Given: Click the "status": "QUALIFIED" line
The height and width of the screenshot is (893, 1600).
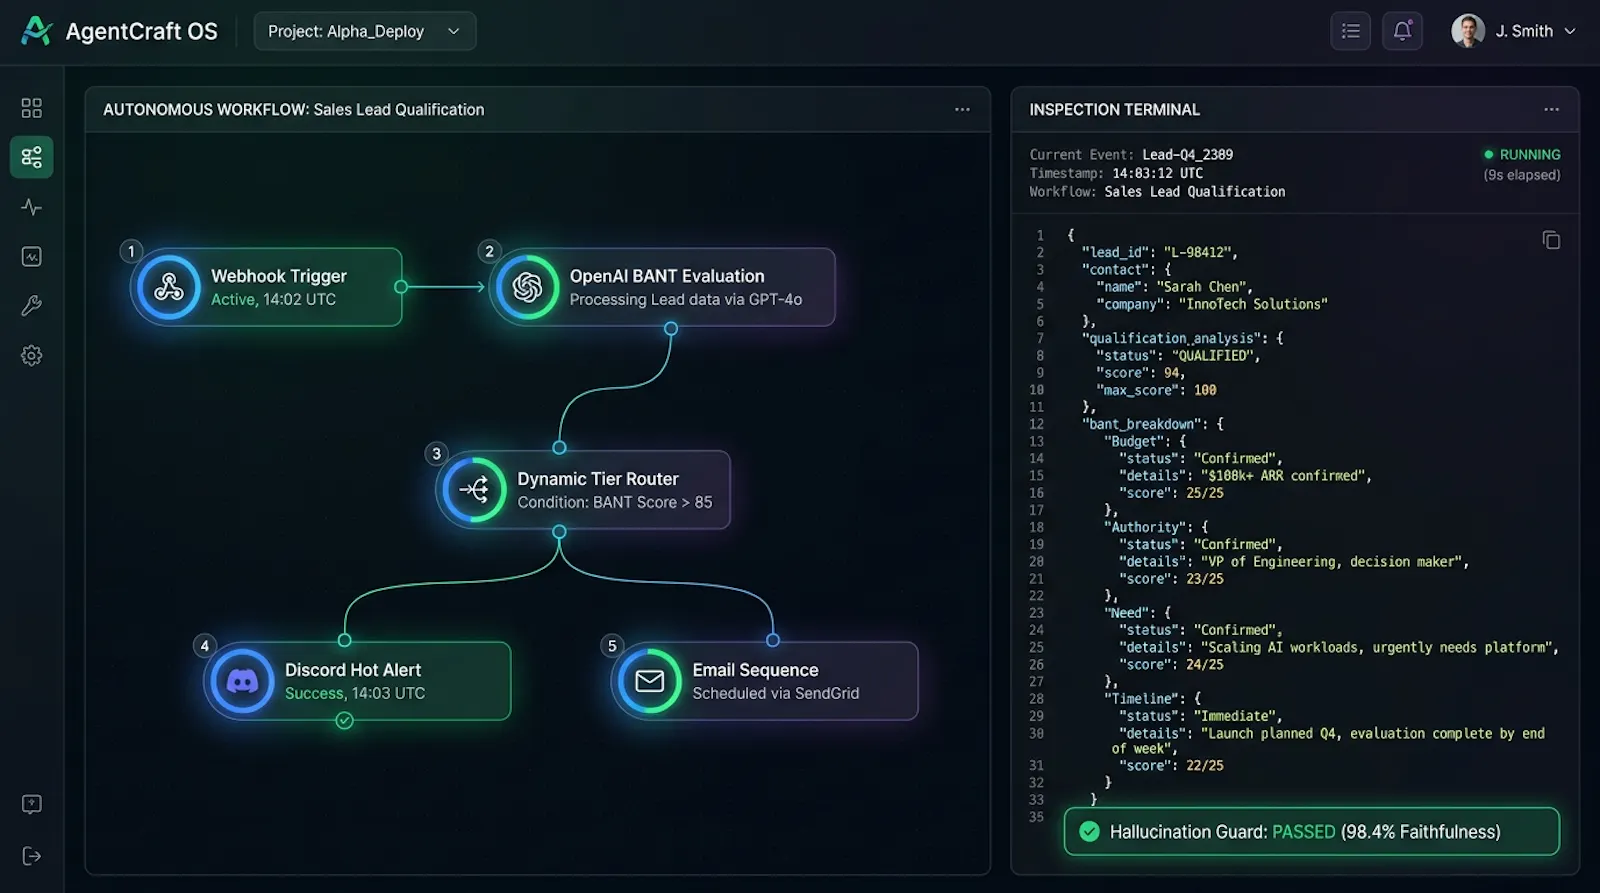Looking at the screenshot, I should 1178,356.
